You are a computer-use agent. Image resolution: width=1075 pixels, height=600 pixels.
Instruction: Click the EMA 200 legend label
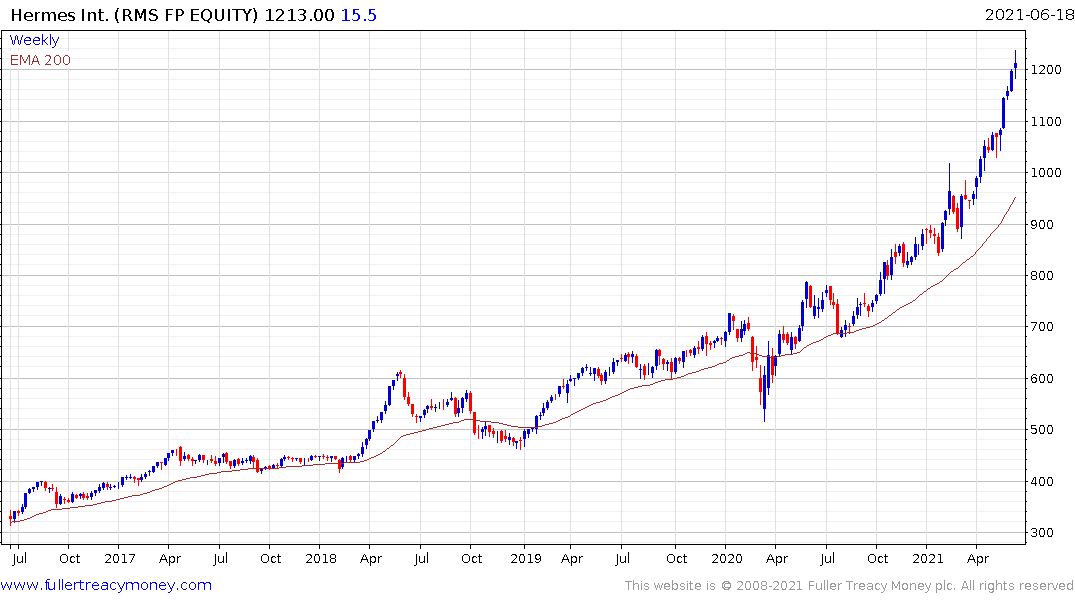[40, 60]
